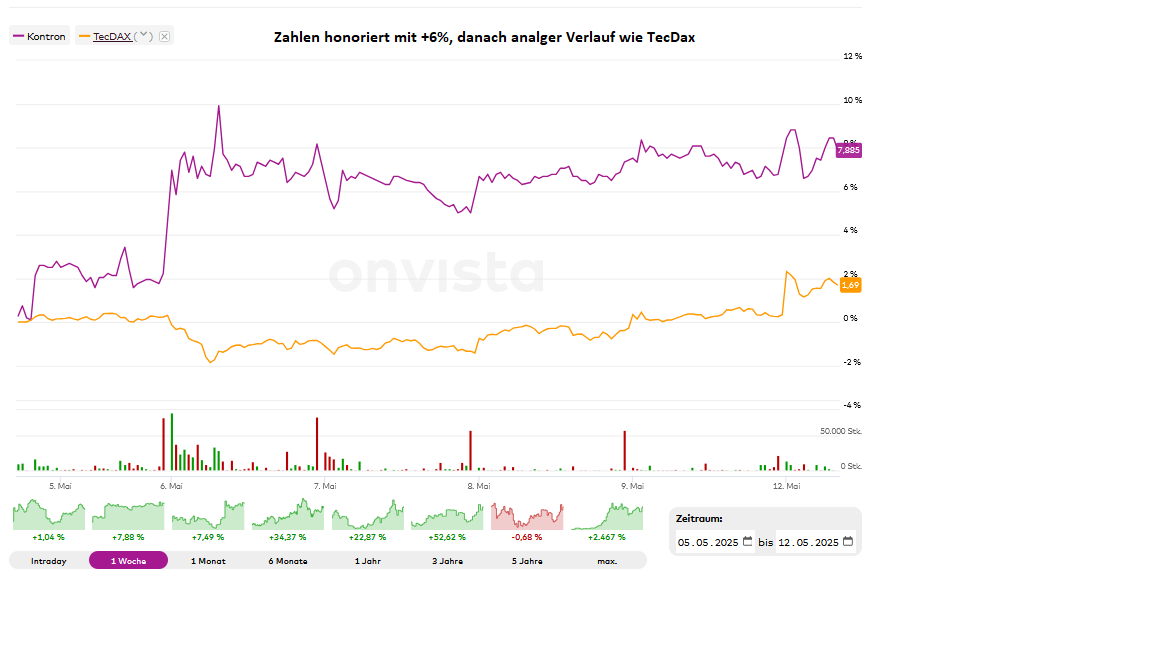Open calendar picker for end date
Image resolution: width=1152 pixels, height=648 pixels.
[848, 542]
